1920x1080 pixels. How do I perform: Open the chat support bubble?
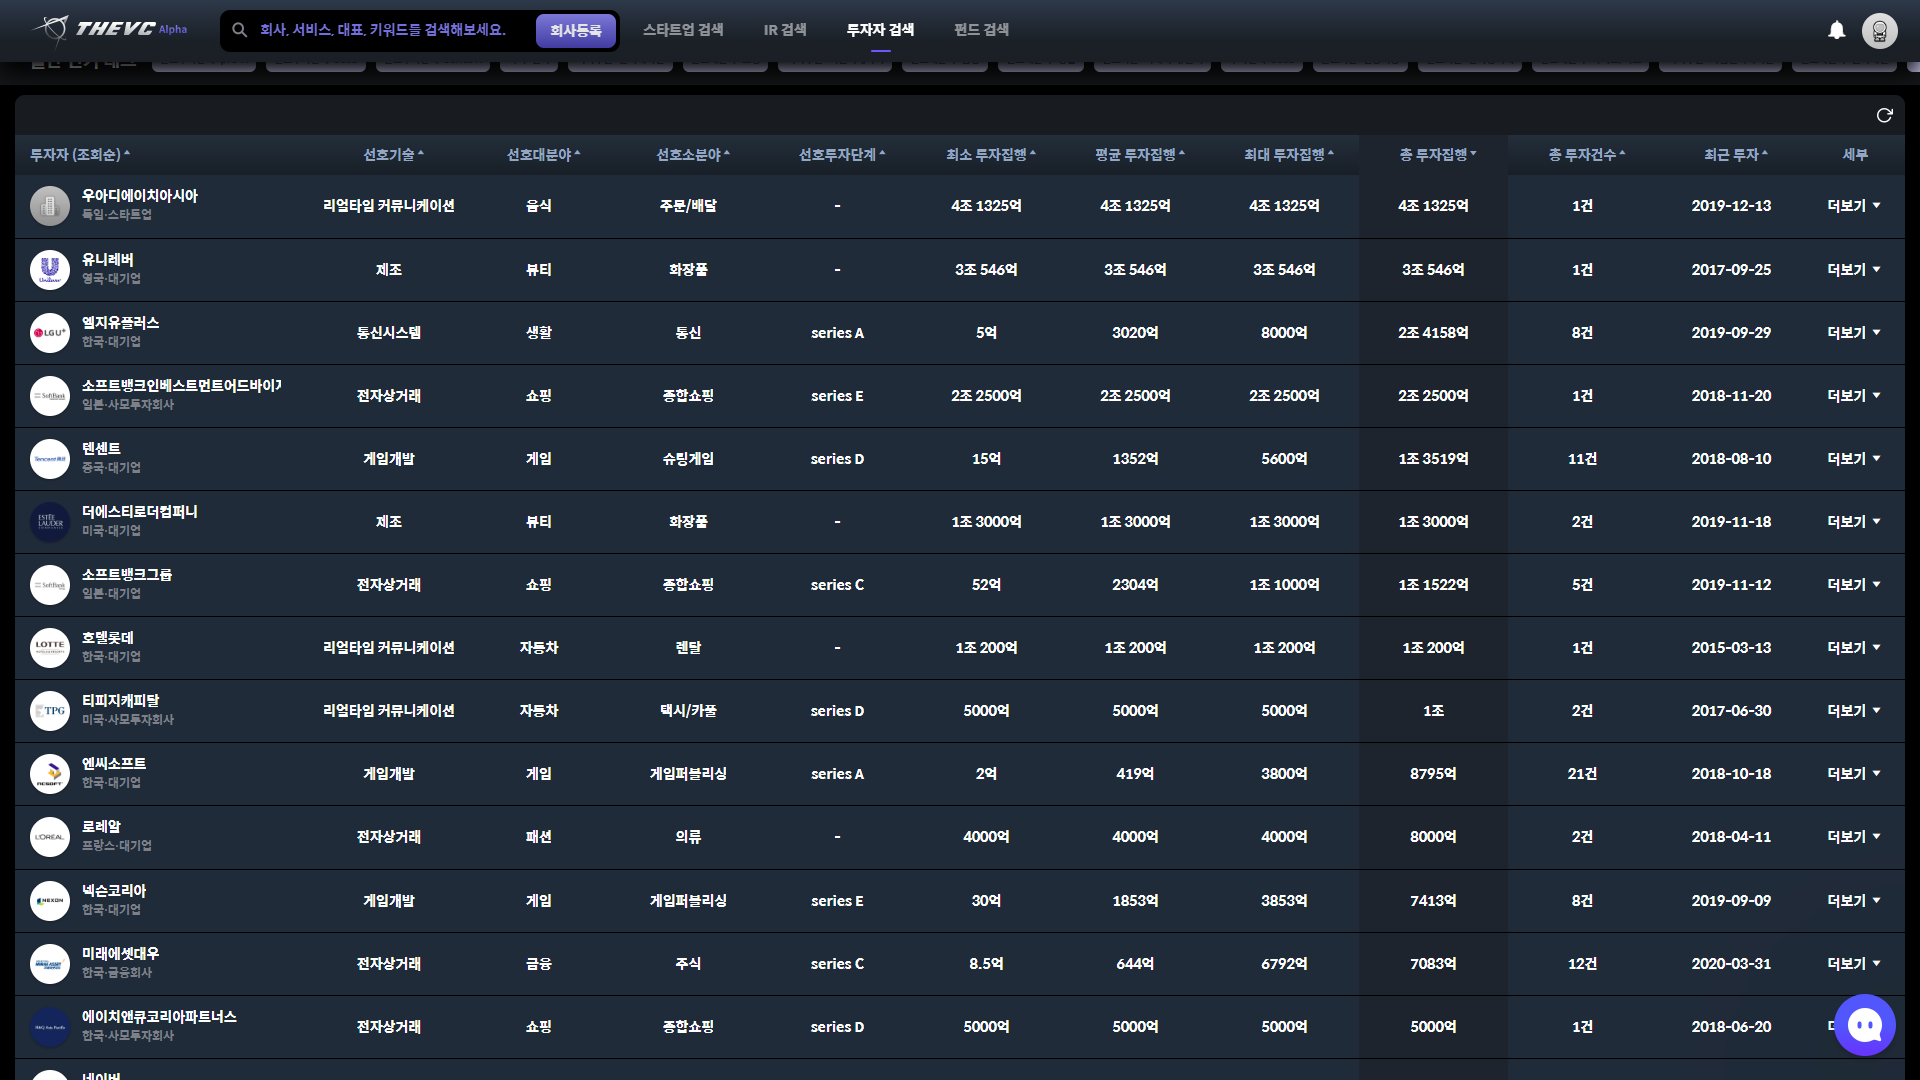(1865, 1025)
